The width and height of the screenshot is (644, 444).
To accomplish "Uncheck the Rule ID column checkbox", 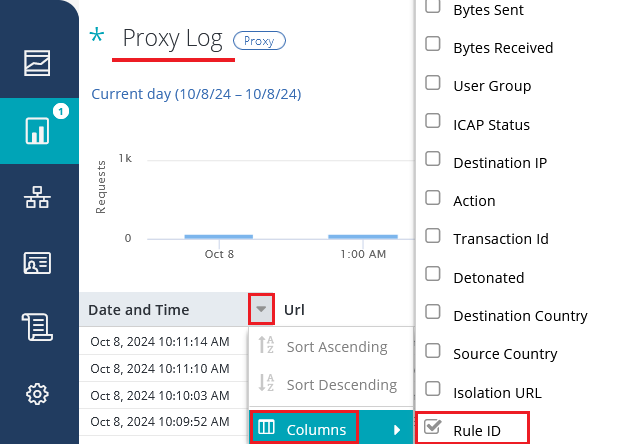I will click(x=433, y=427).
